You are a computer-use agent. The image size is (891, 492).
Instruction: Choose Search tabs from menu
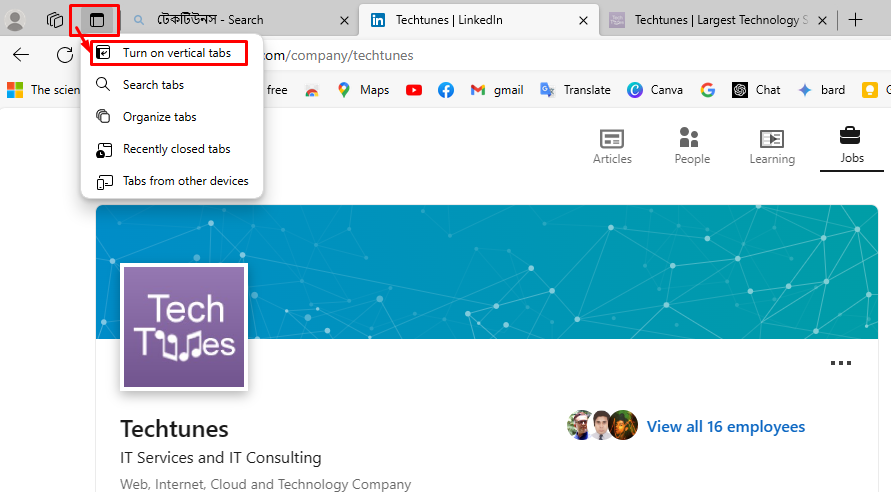pyautogui.click(x=172, y=85)
